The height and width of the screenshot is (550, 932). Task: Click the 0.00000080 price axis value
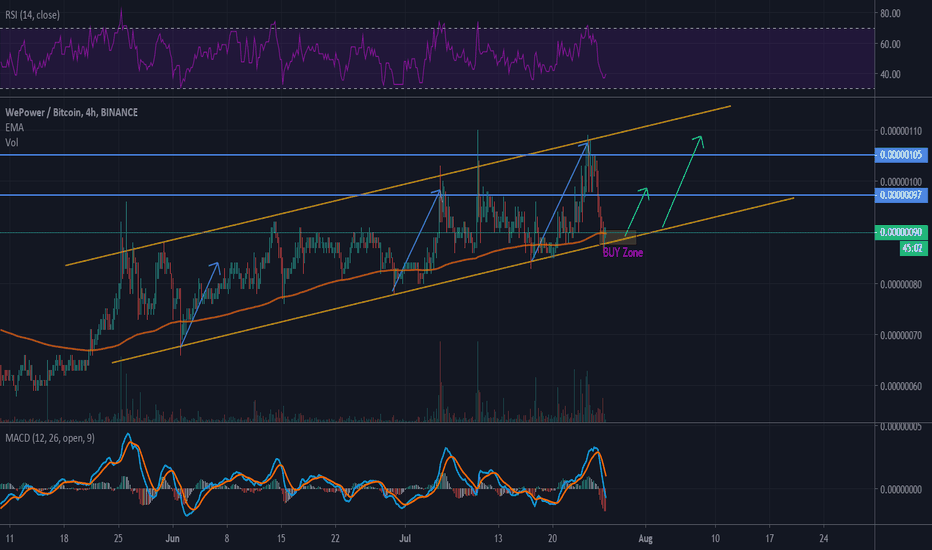901,284
